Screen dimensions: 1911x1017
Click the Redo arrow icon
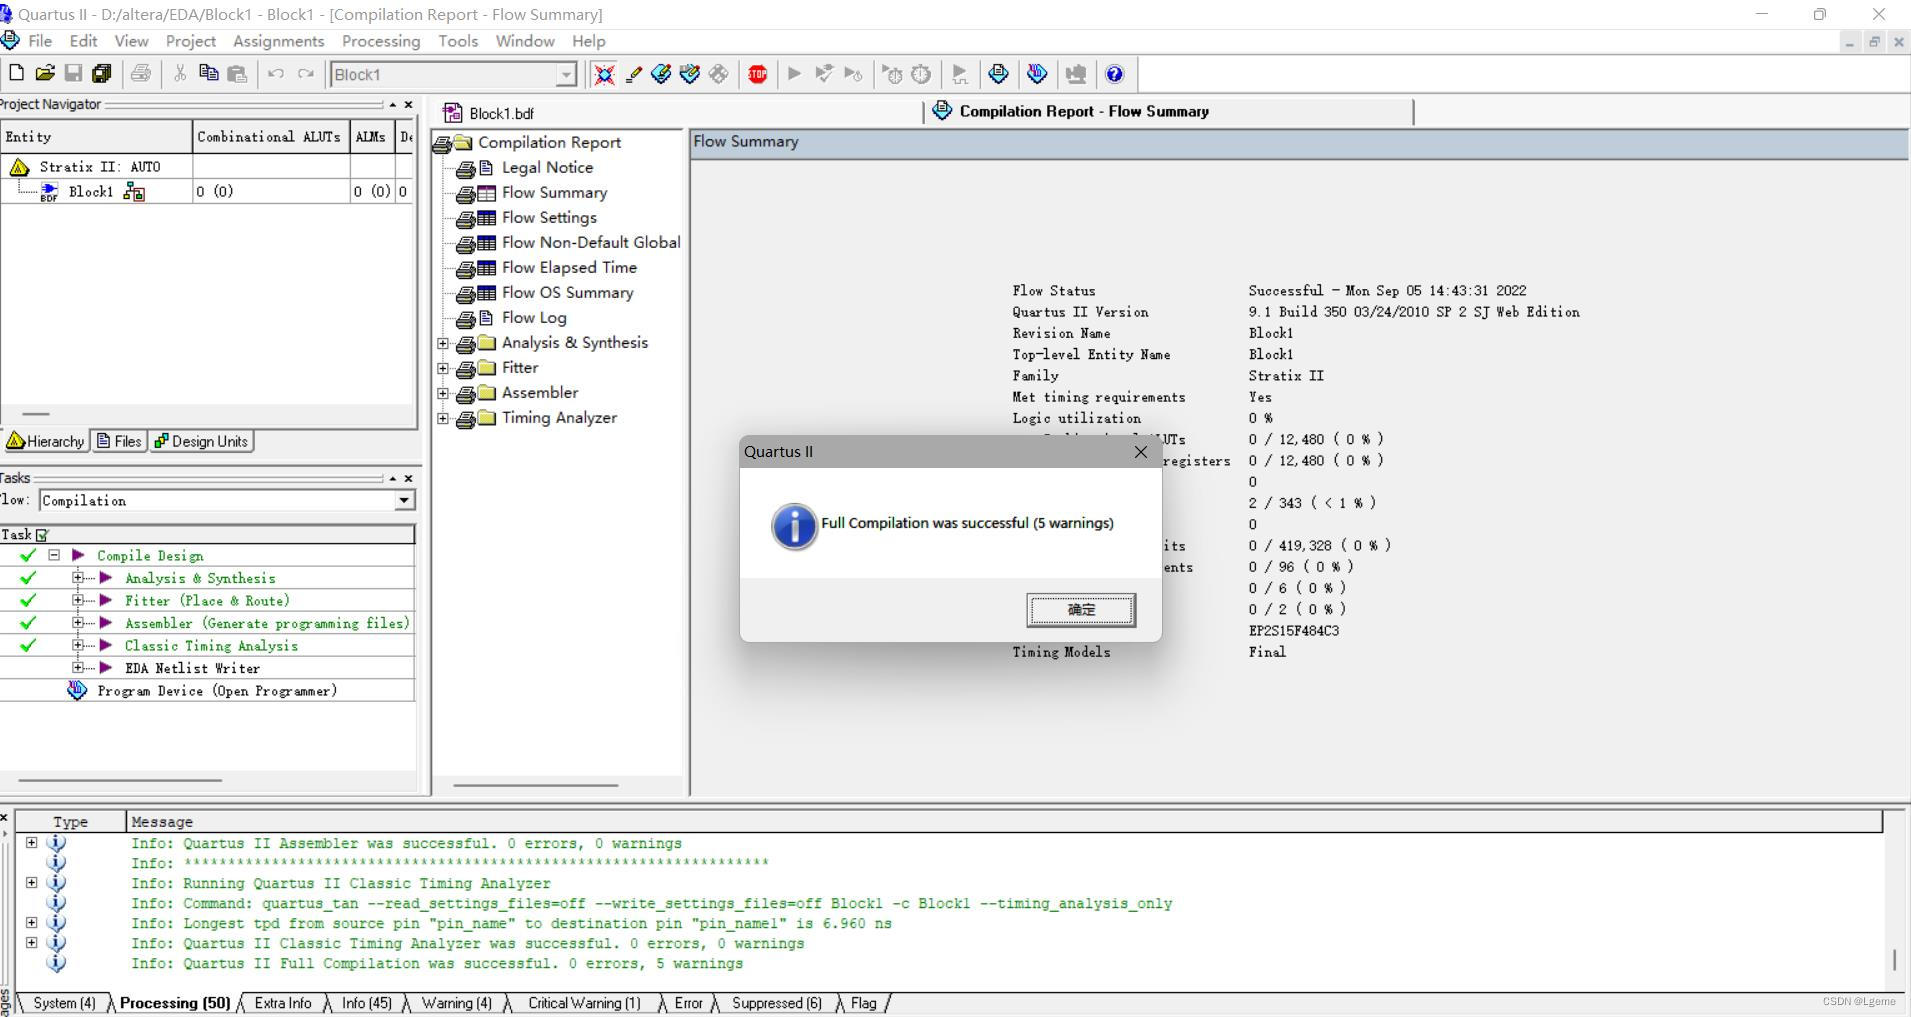pos(306,73)
